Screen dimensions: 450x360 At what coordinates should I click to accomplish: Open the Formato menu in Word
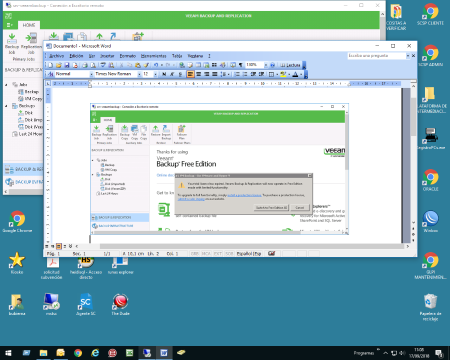[x=128, y=56]
